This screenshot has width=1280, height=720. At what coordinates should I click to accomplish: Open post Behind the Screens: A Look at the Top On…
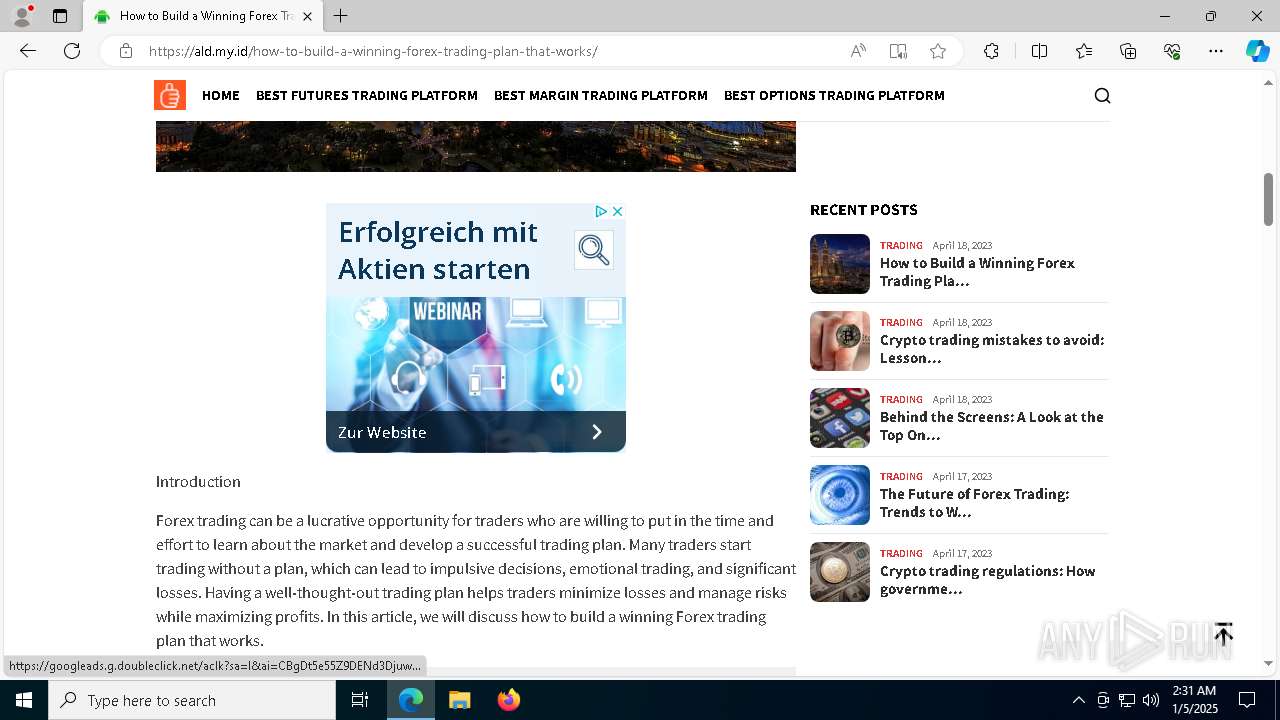[x=992, y=426]
